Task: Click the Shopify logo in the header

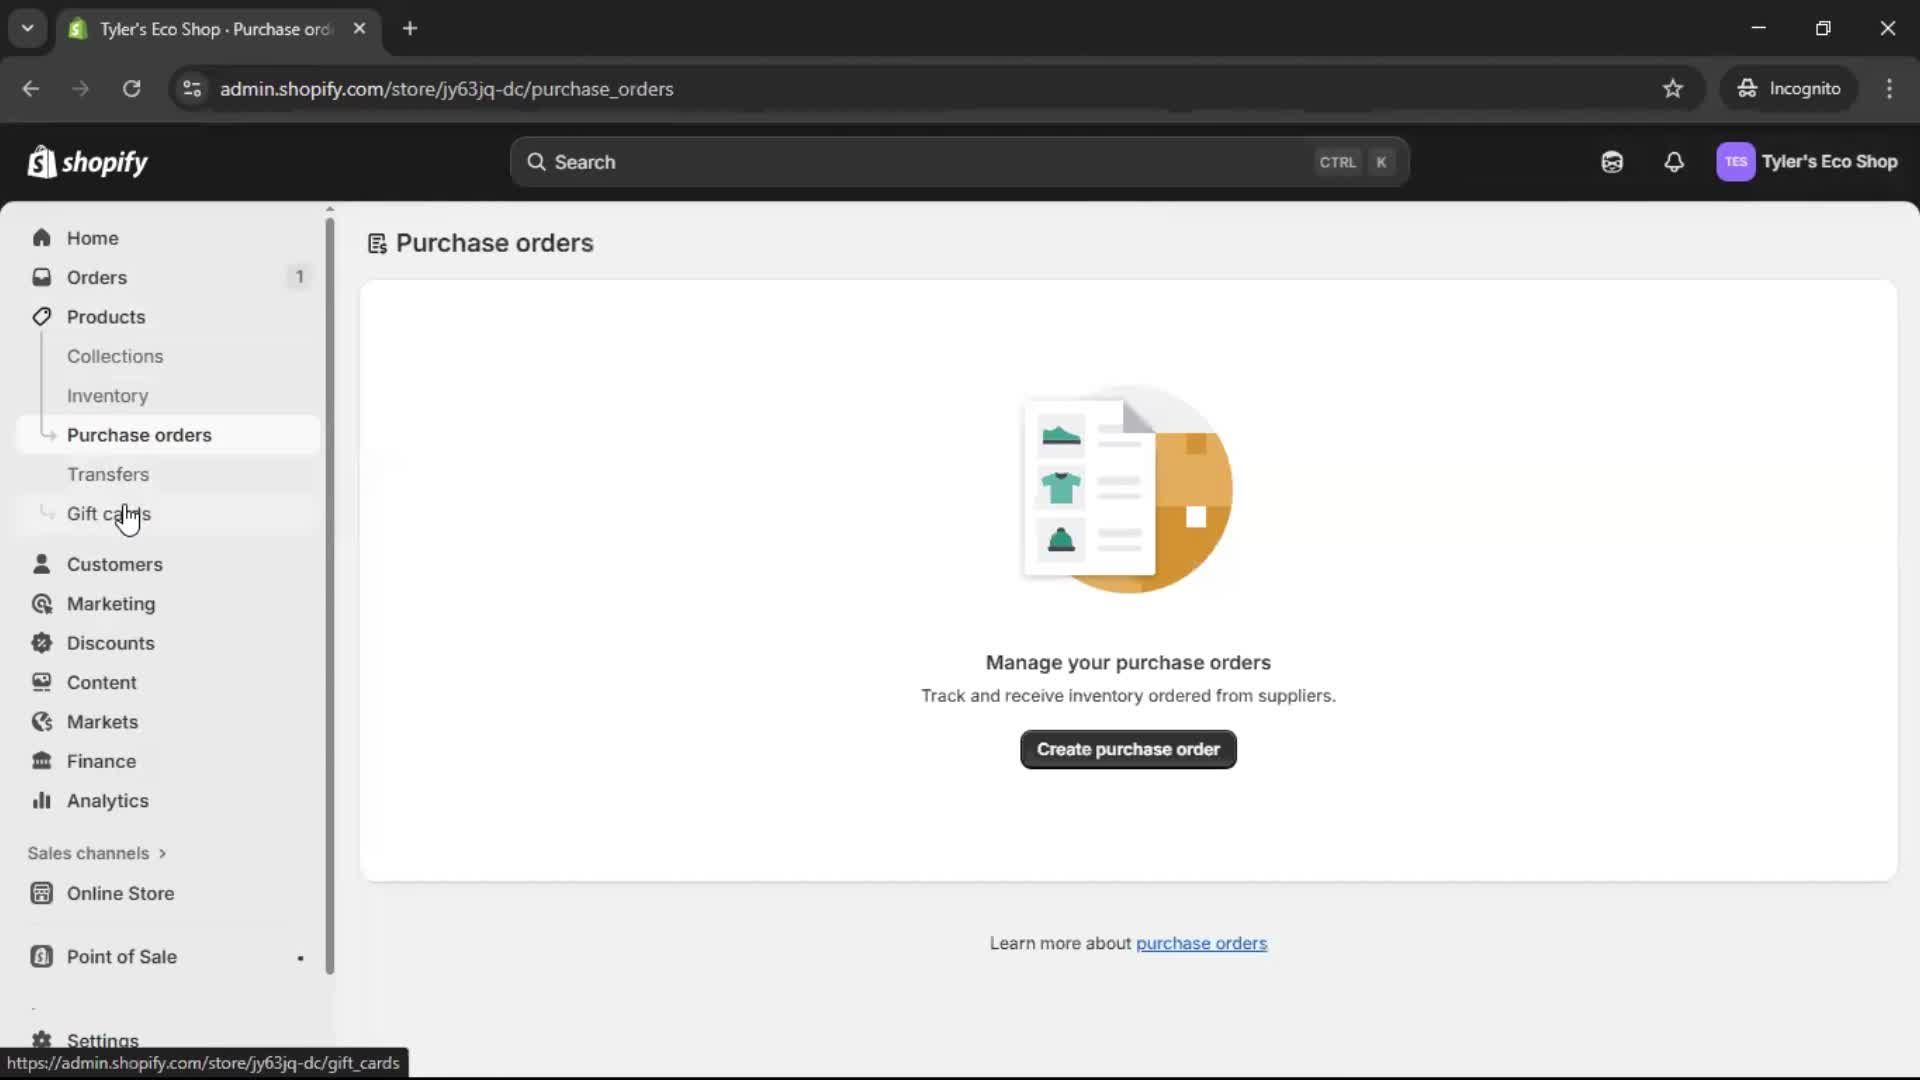Action: pos(88,162)
